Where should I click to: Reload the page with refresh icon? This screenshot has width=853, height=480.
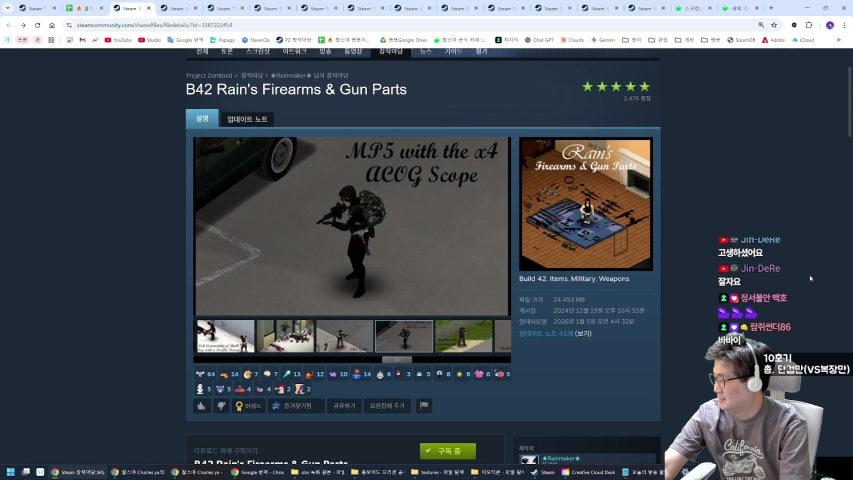[38, 25]
